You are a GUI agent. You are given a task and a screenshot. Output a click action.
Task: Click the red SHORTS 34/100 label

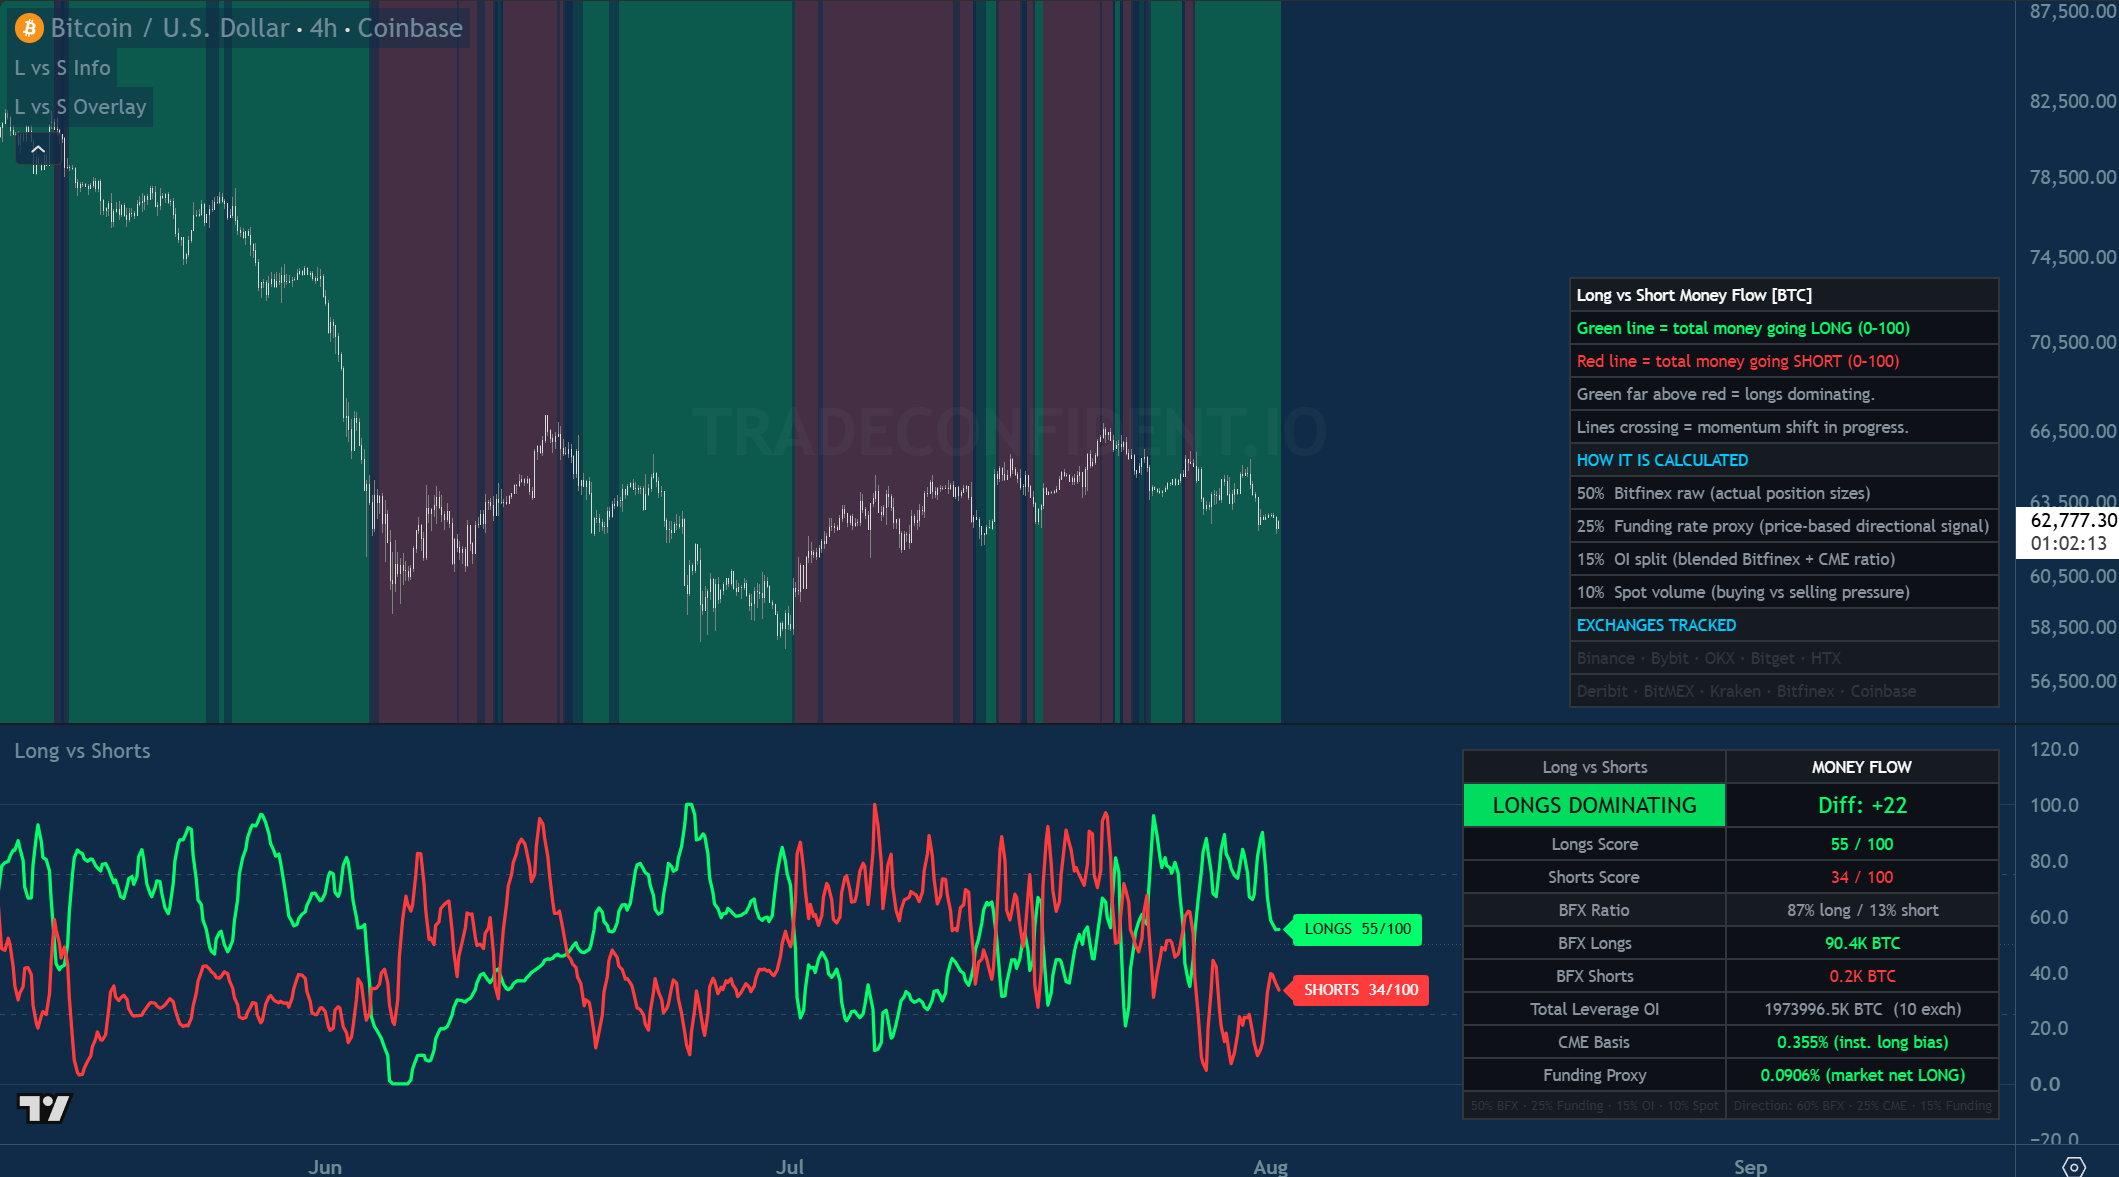coord(1361,990)
